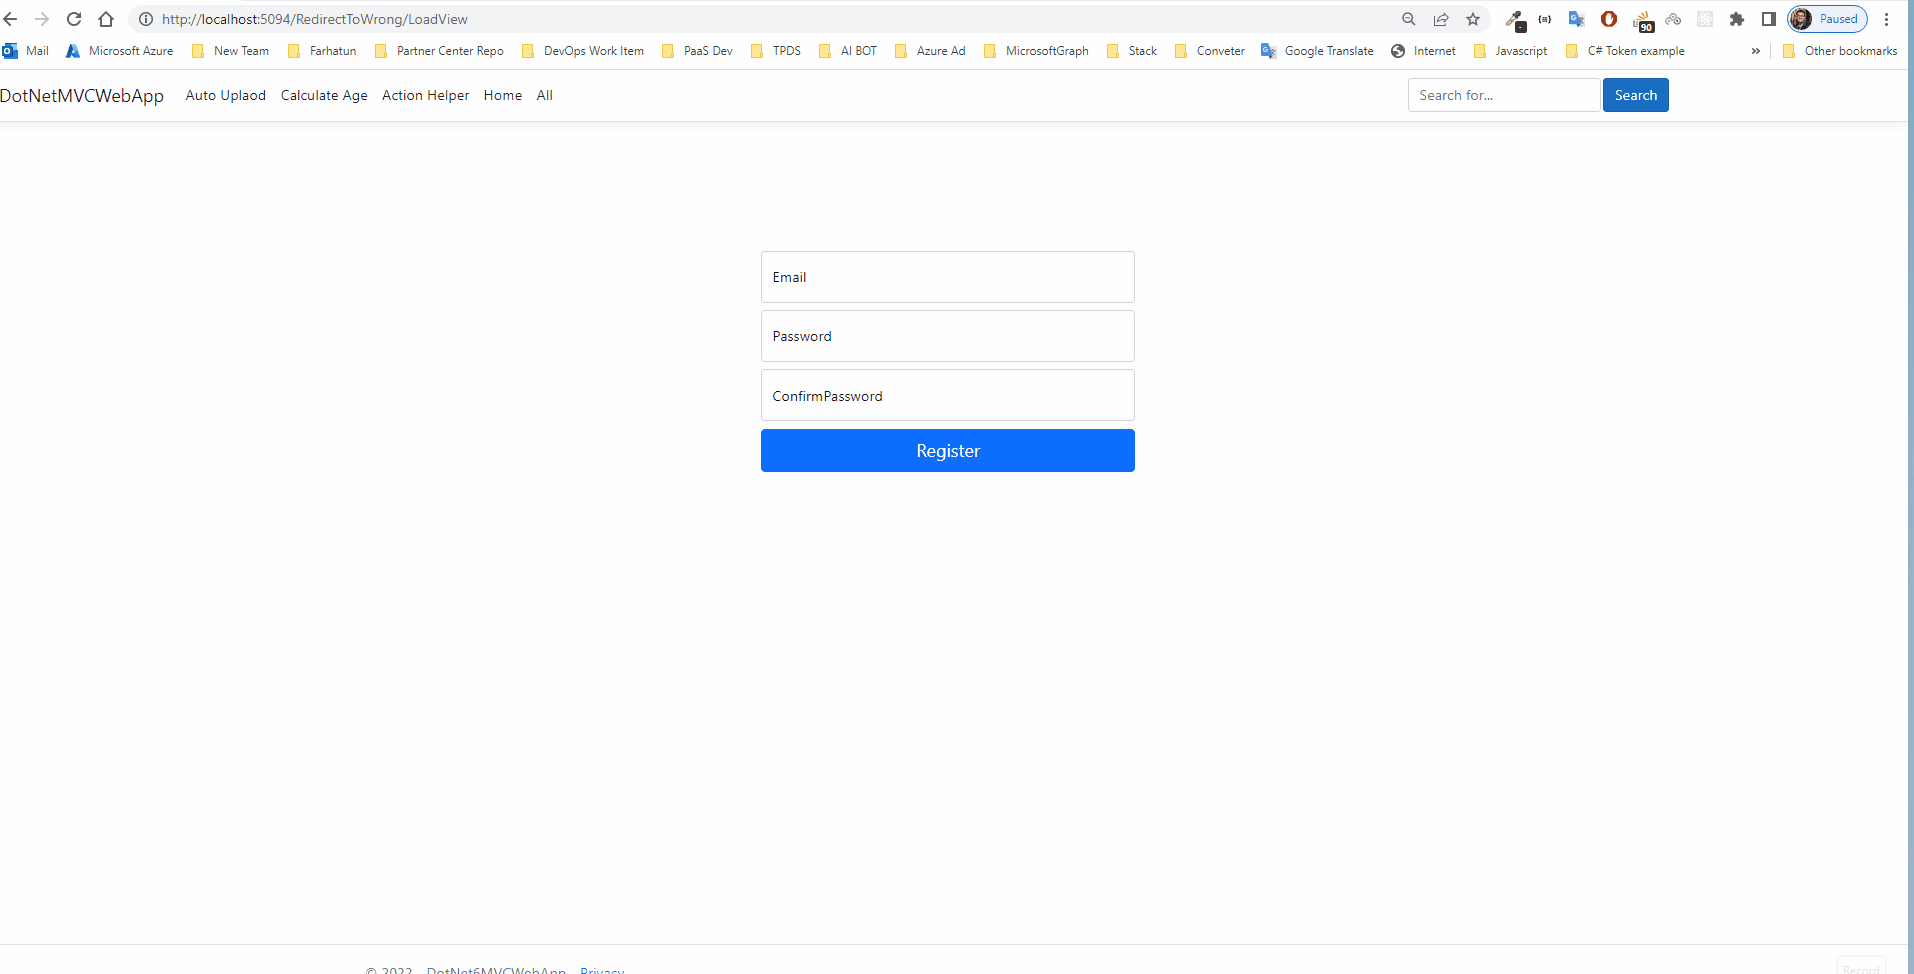
Task: Open the Privacy link in the footer
Action: [601, 969]
